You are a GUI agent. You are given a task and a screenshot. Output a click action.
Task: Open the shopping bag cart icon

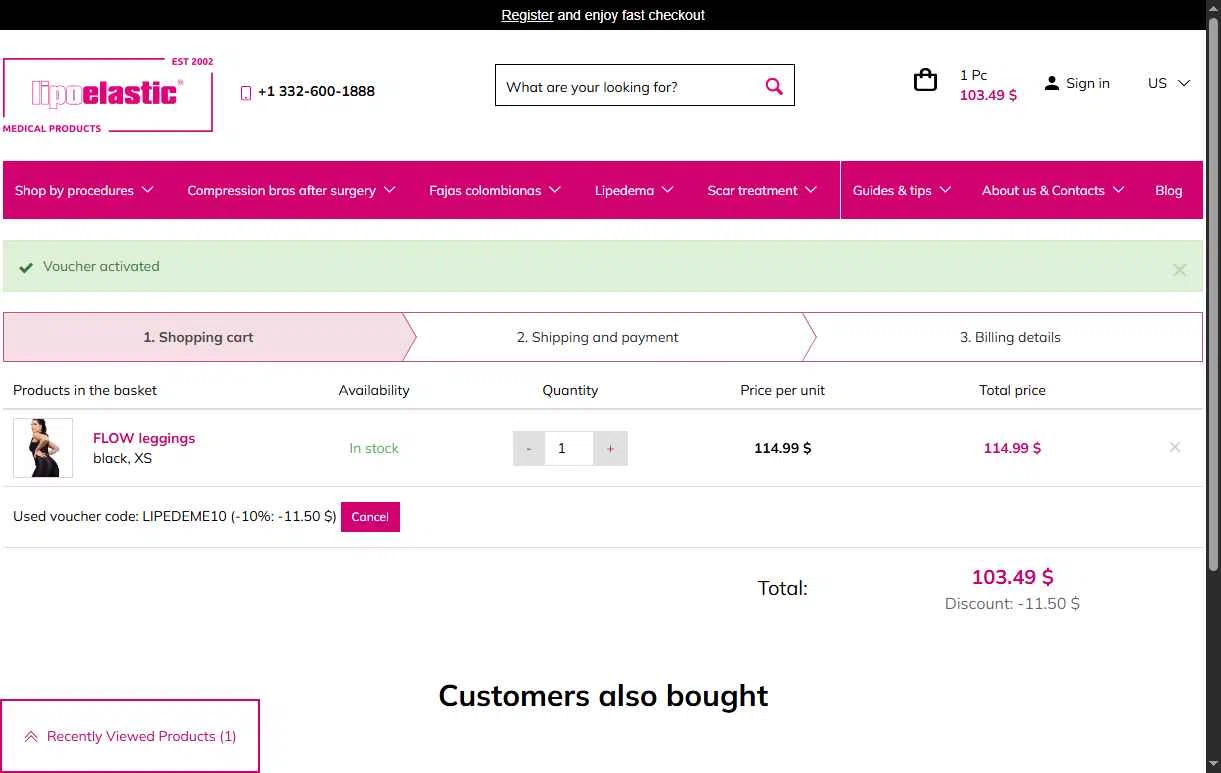(x=926, y=80)
